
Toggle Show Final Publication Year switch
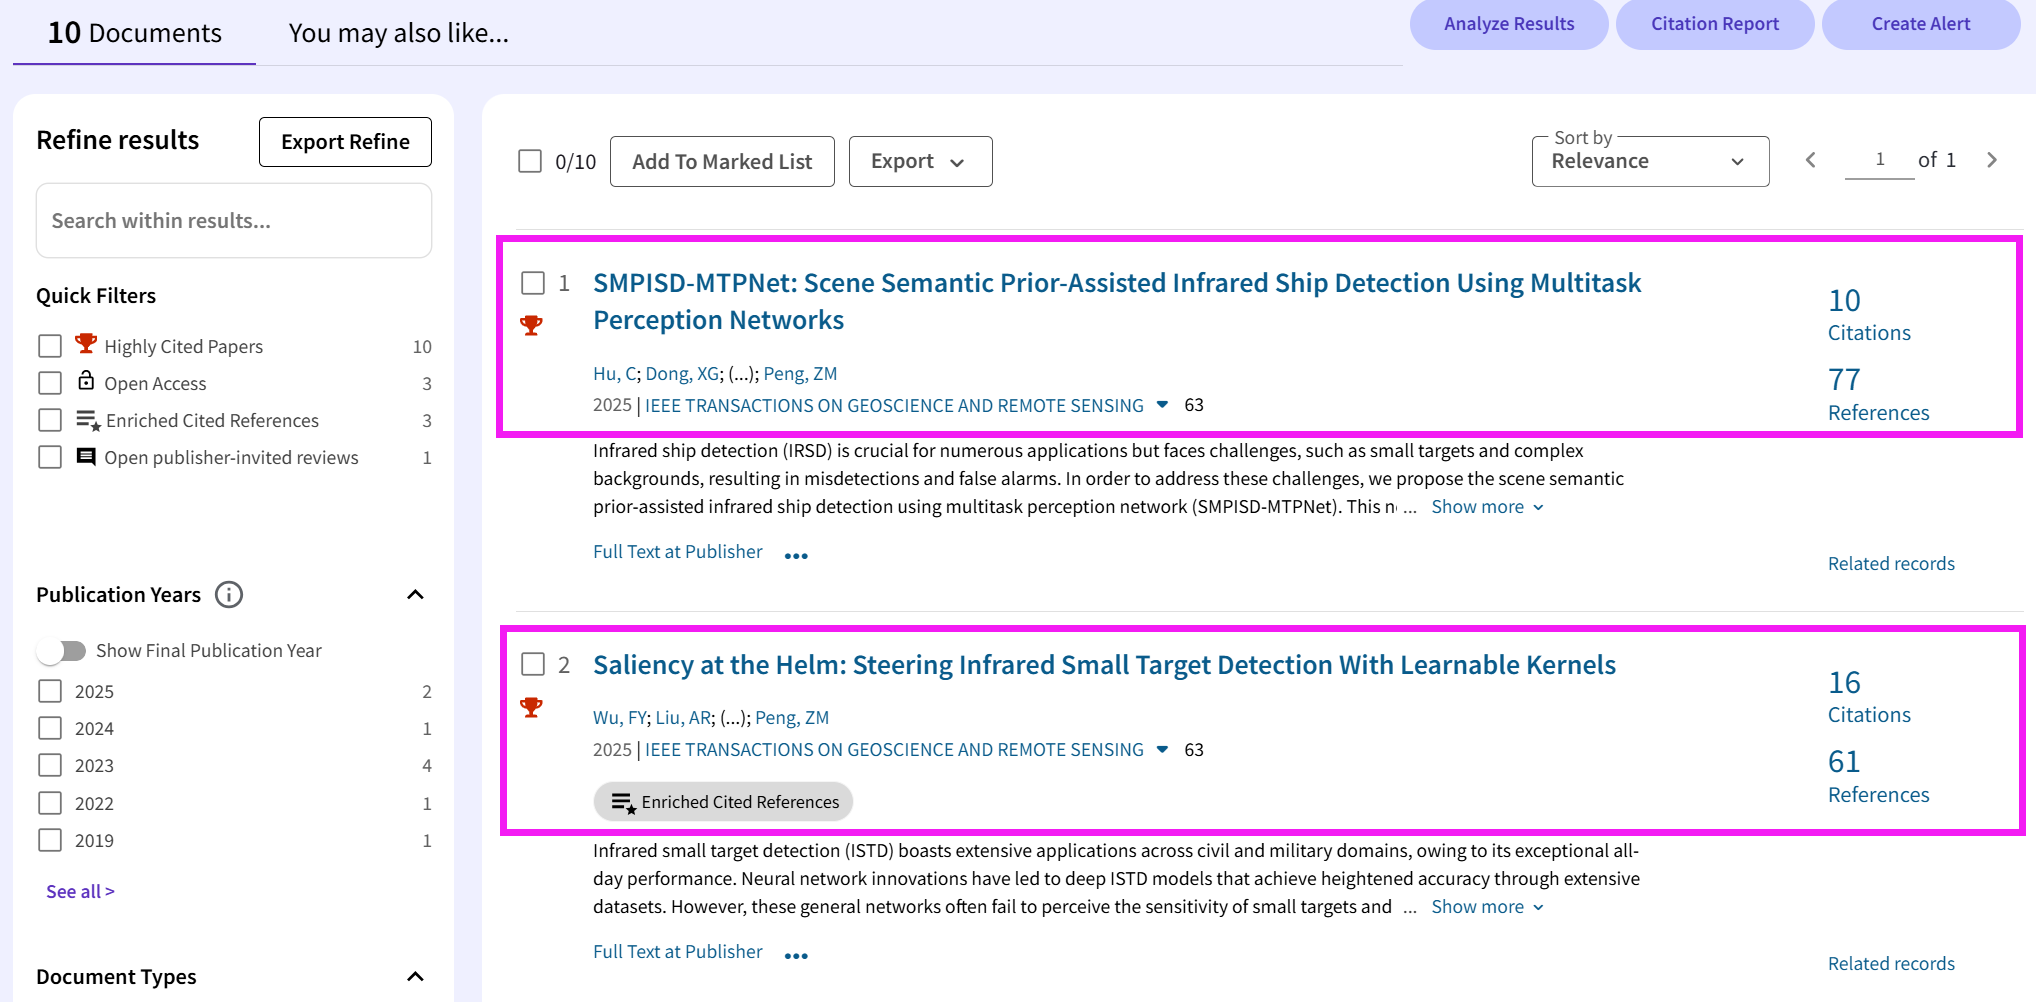coord(62,651)
